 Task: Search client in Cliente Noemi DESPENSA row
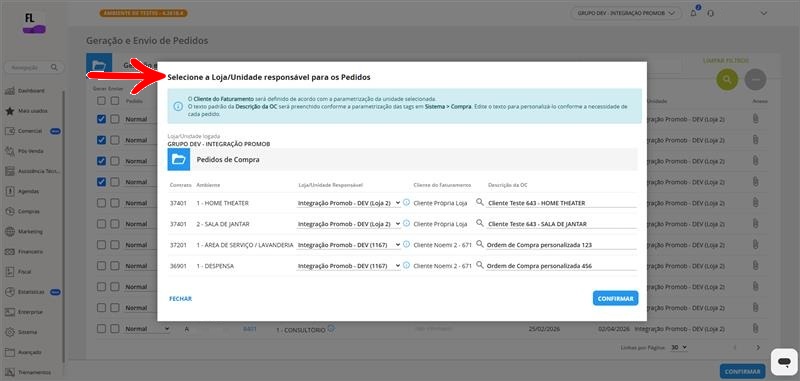tap(480, 265)
